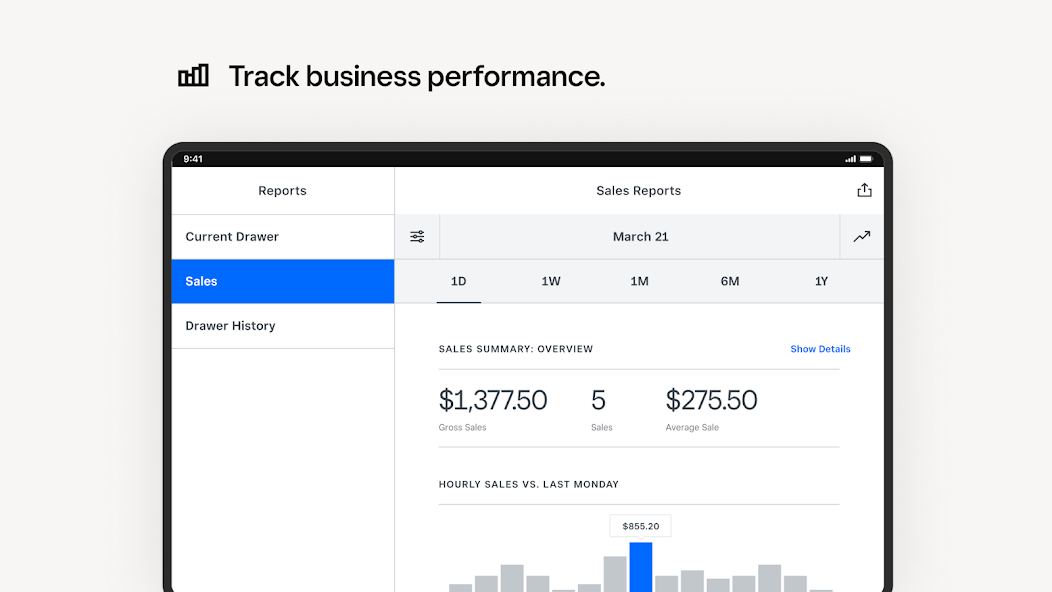Tap the battery status icon

[x=867, y=159]
